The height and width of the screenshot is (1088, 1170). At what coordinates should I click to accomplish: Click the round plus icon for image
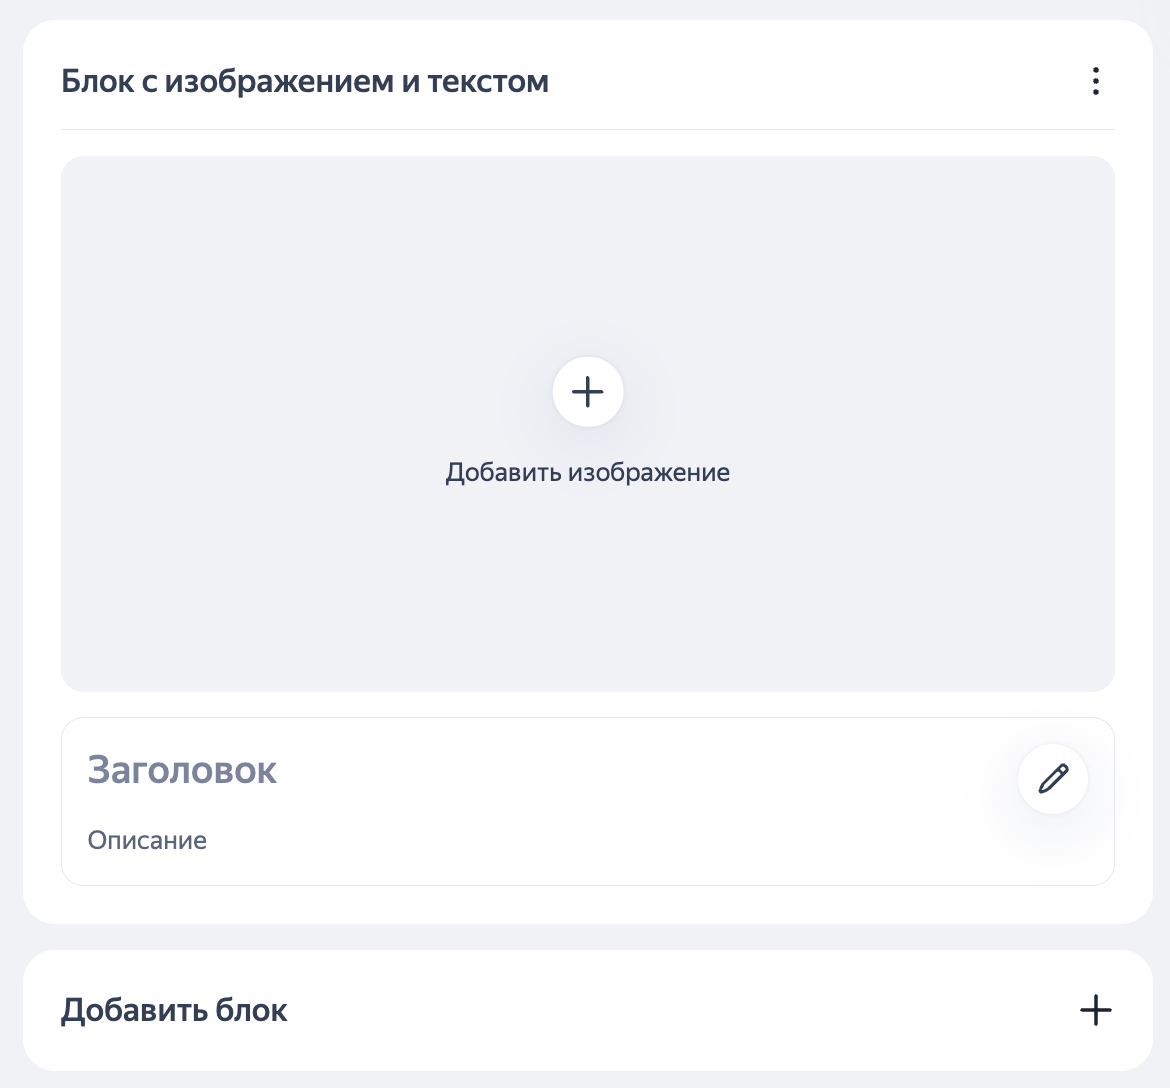[x=588, y=392]
